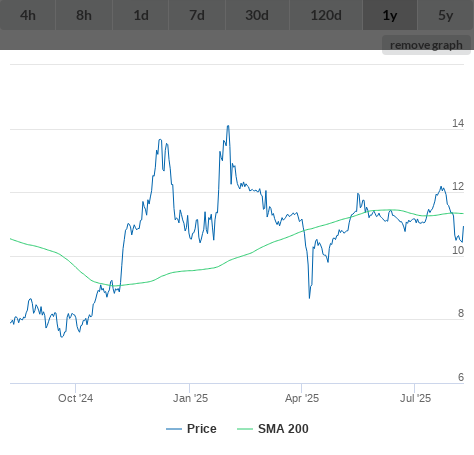Choose the 30d time range tab
Screen dimensions: 474x455
pyautogui.click(x=257, y=15)
